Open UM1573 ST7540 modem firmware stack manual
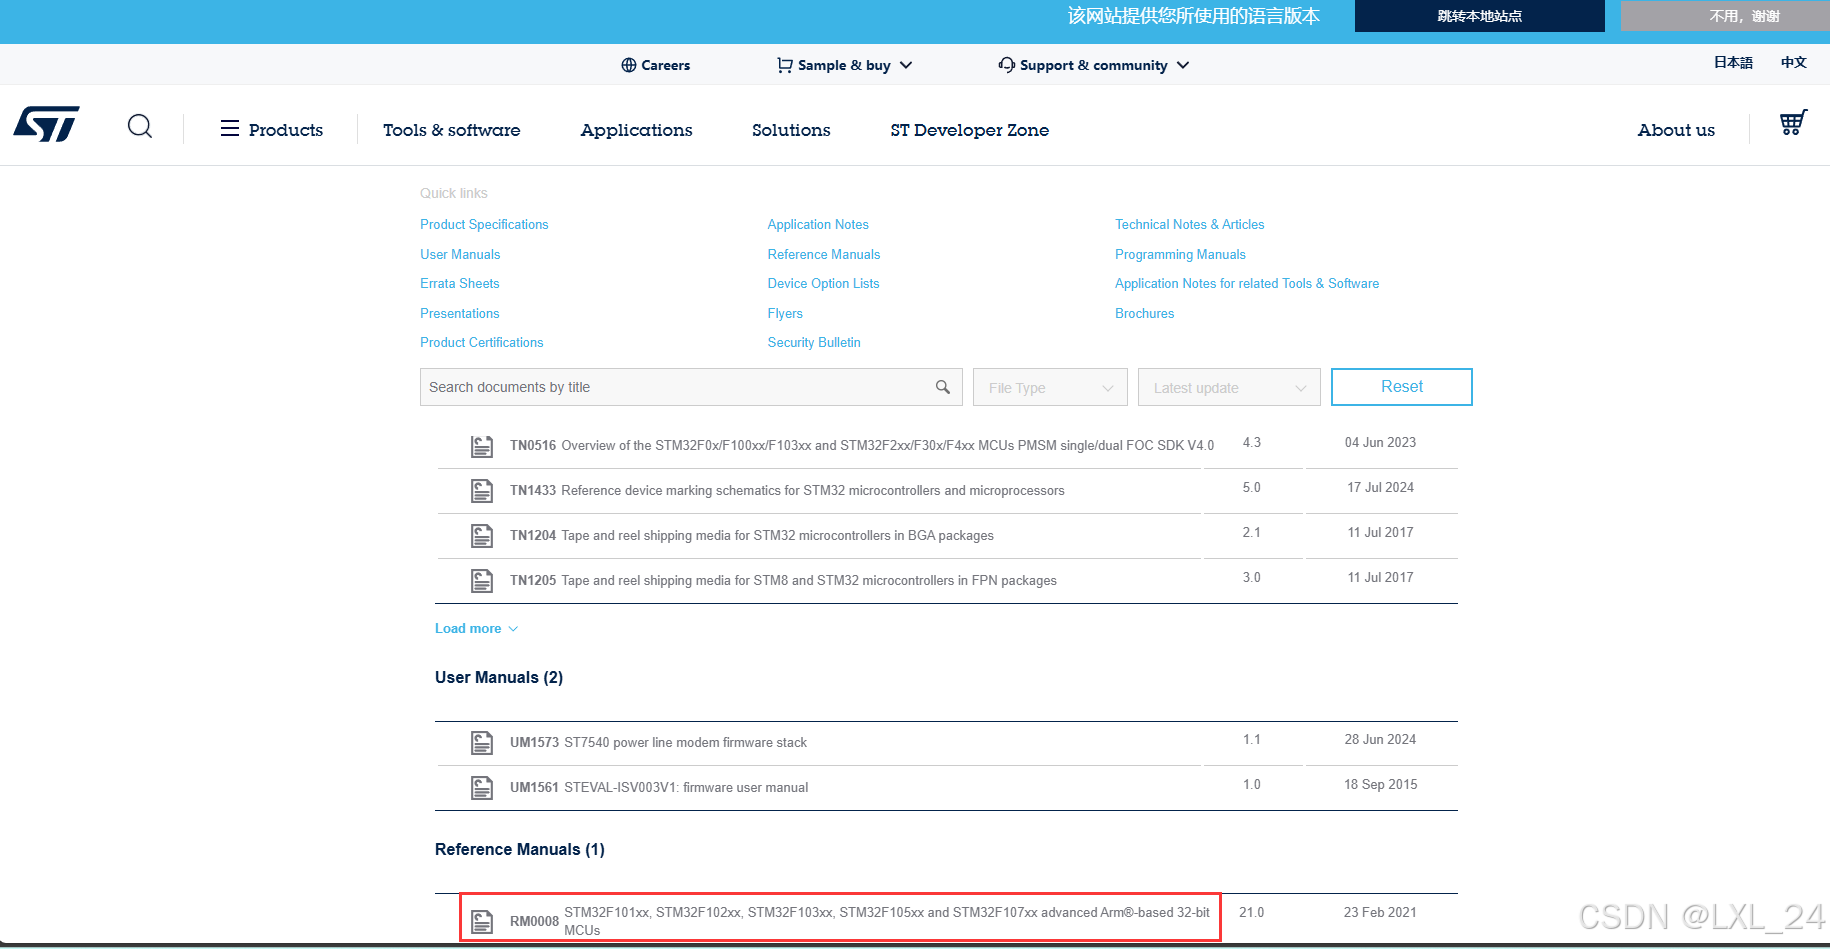The image size is (1830, 949). (658, 743)
